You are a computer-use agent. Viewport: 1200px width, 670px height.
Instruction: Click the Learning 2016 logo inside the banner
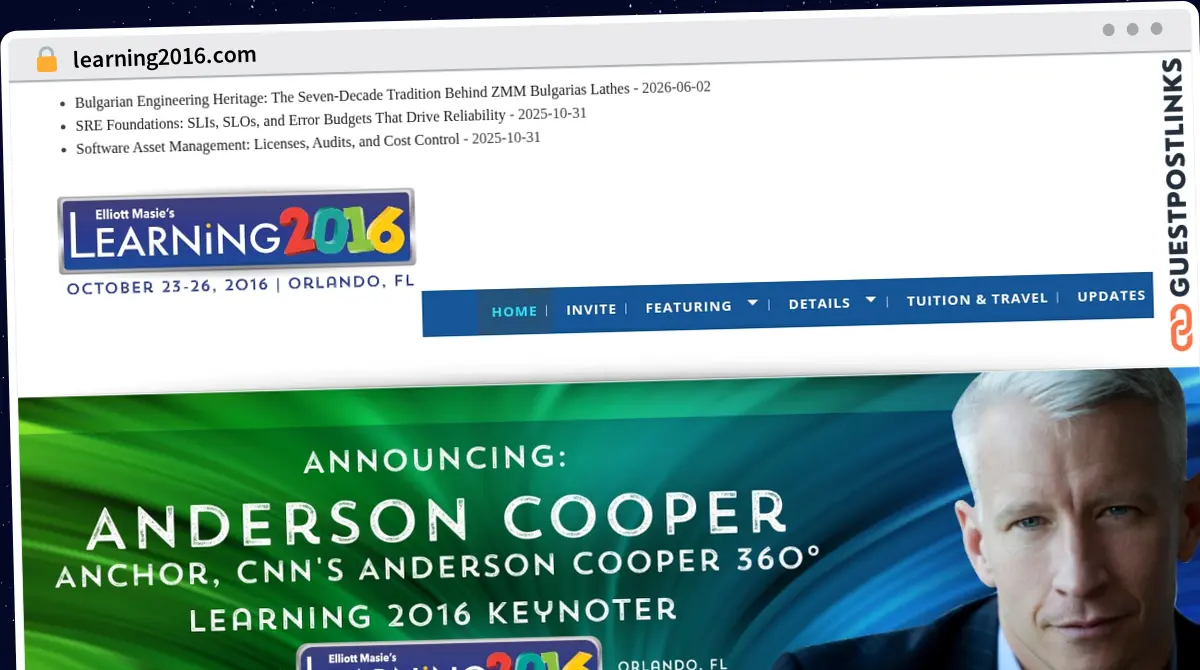pyautogui.click(x=450, y=653)
